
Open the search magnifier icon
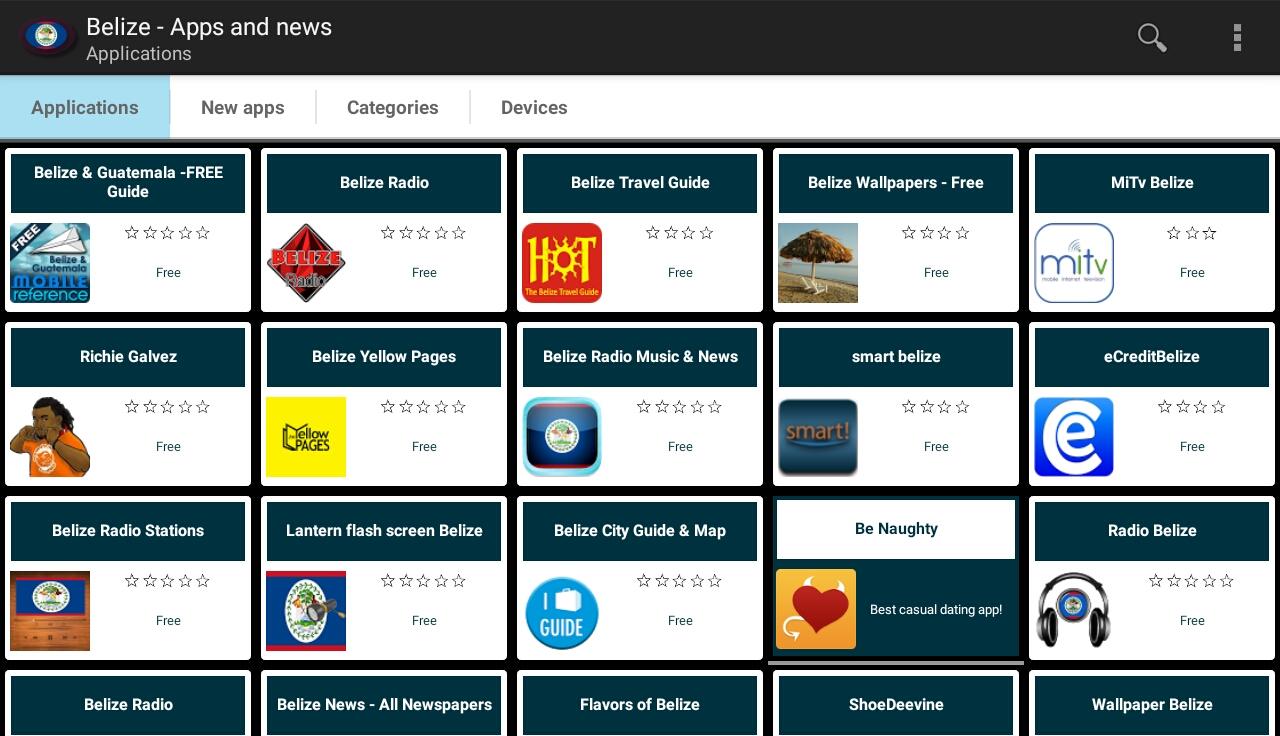[x=1152, y=38]
